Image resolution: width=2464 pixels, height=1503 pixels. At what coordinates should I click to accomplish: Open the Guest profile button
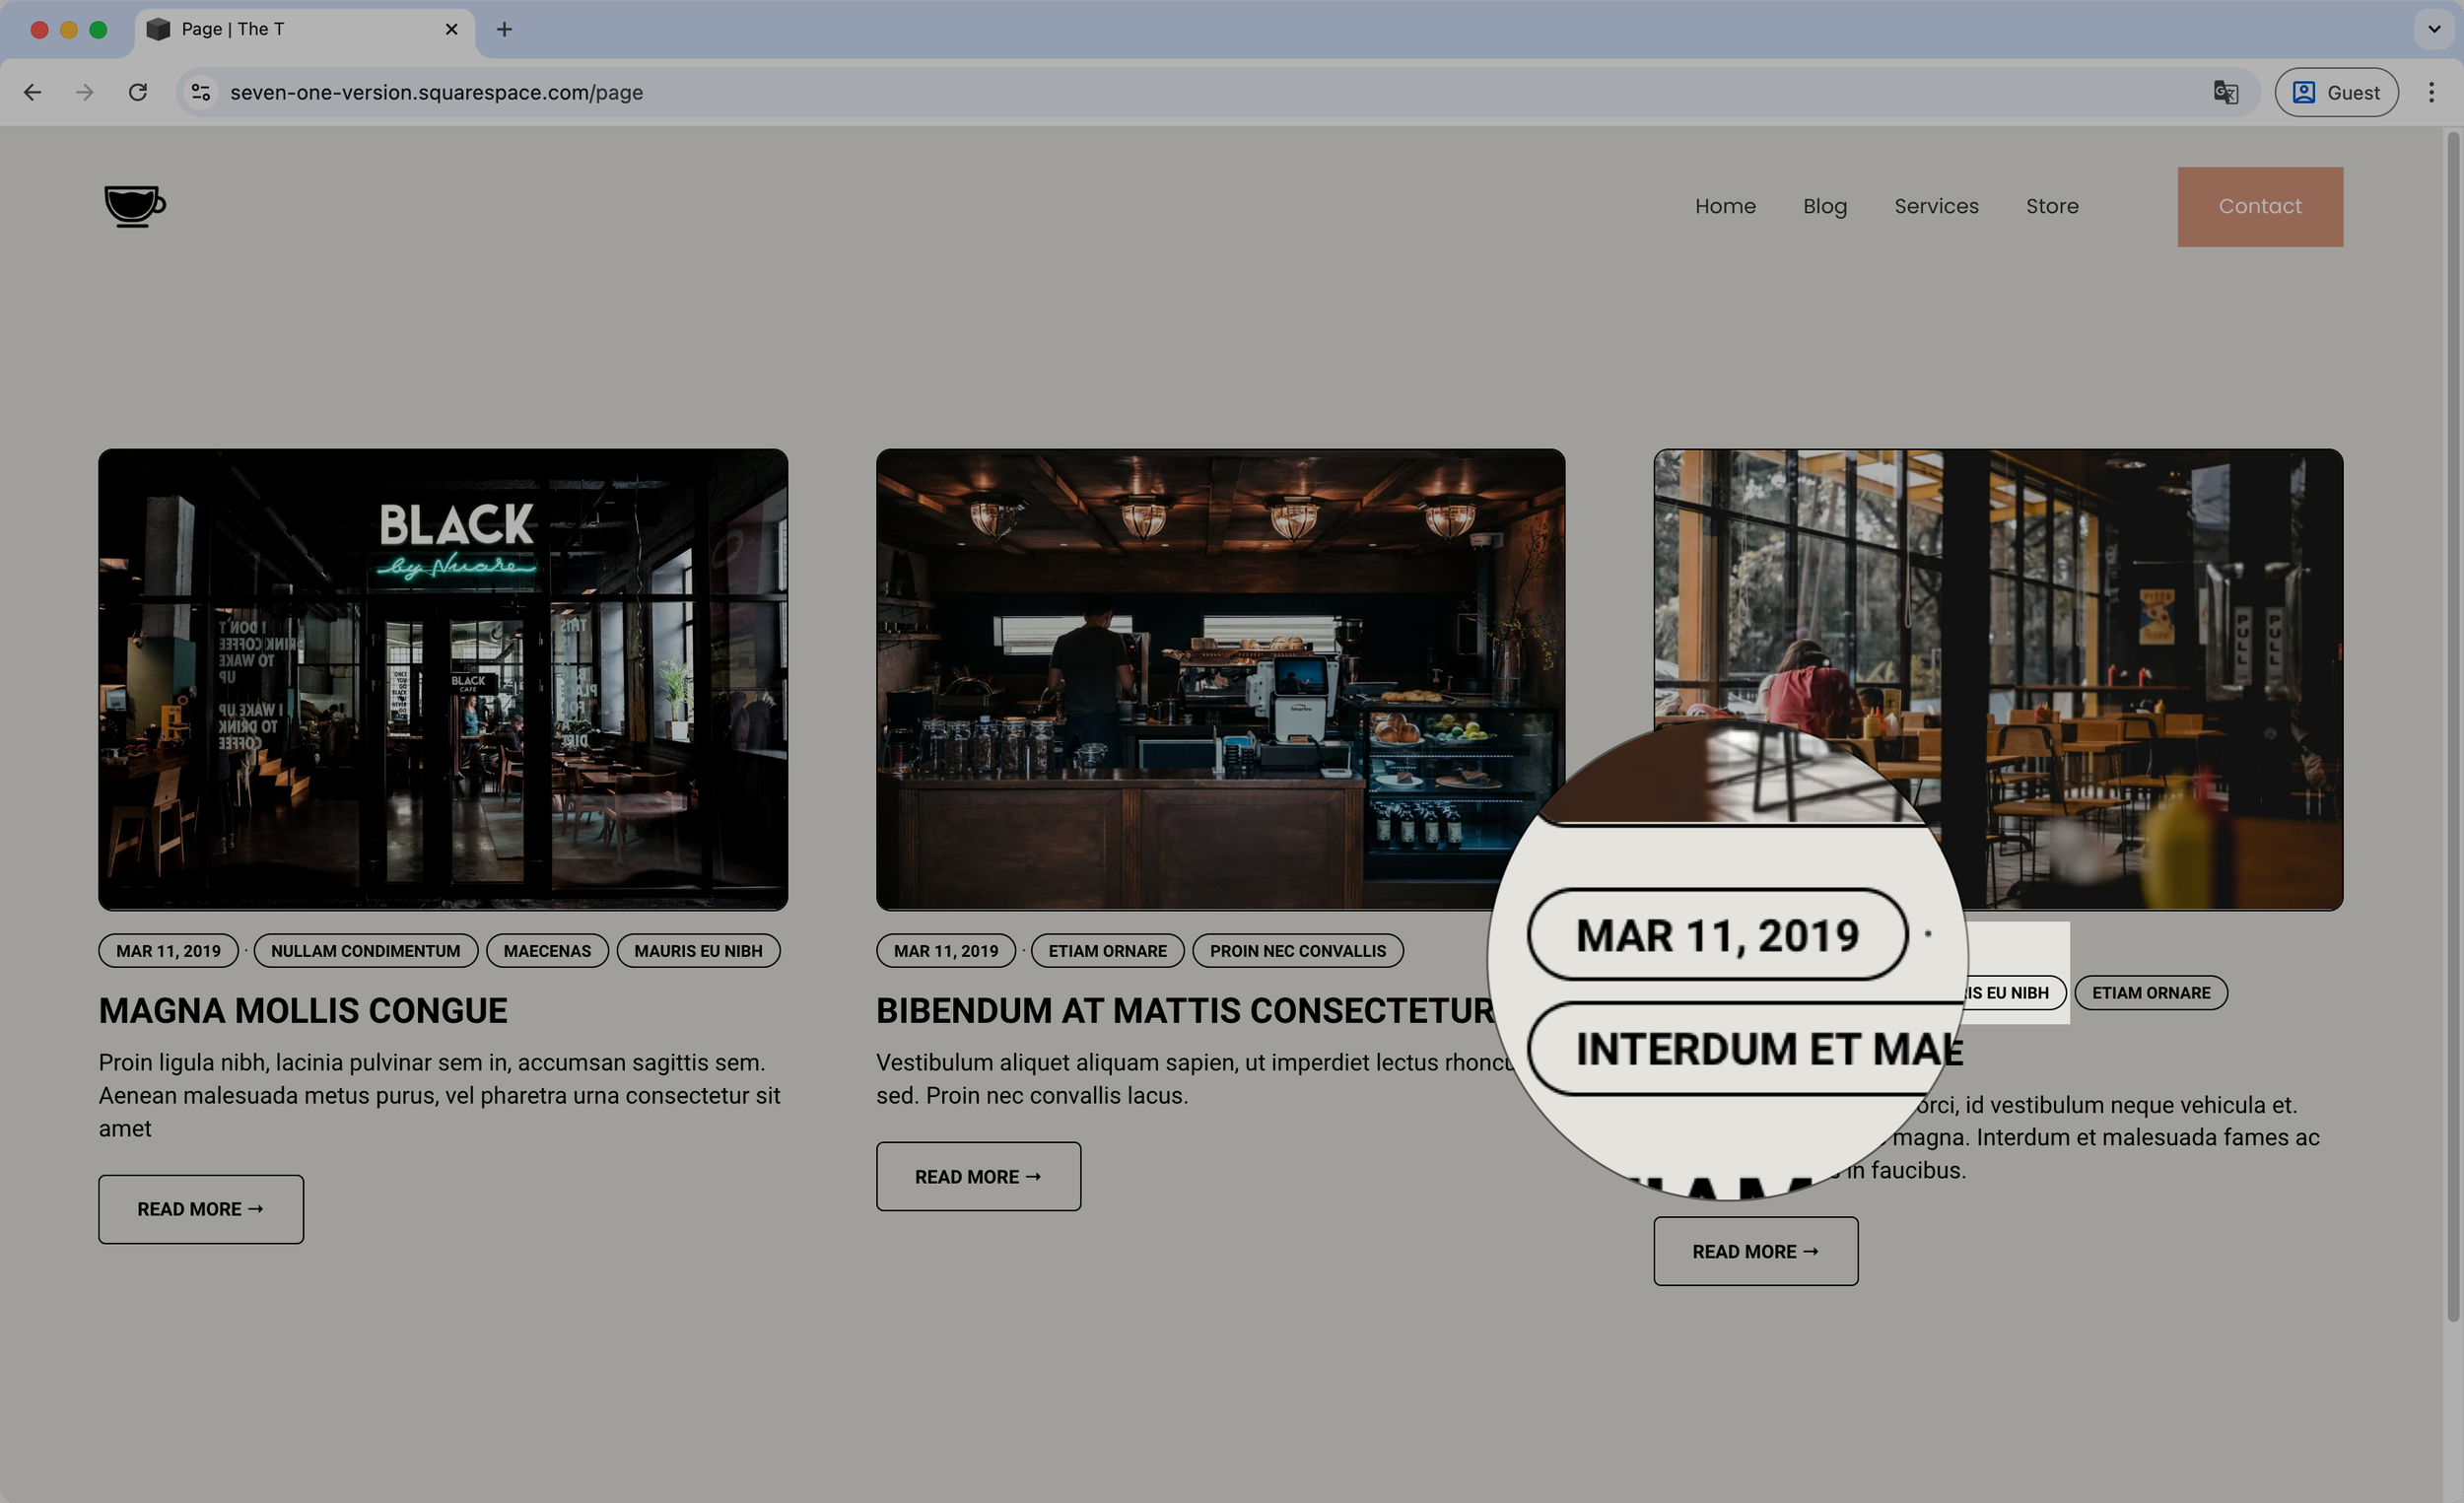click(2335, 92)
